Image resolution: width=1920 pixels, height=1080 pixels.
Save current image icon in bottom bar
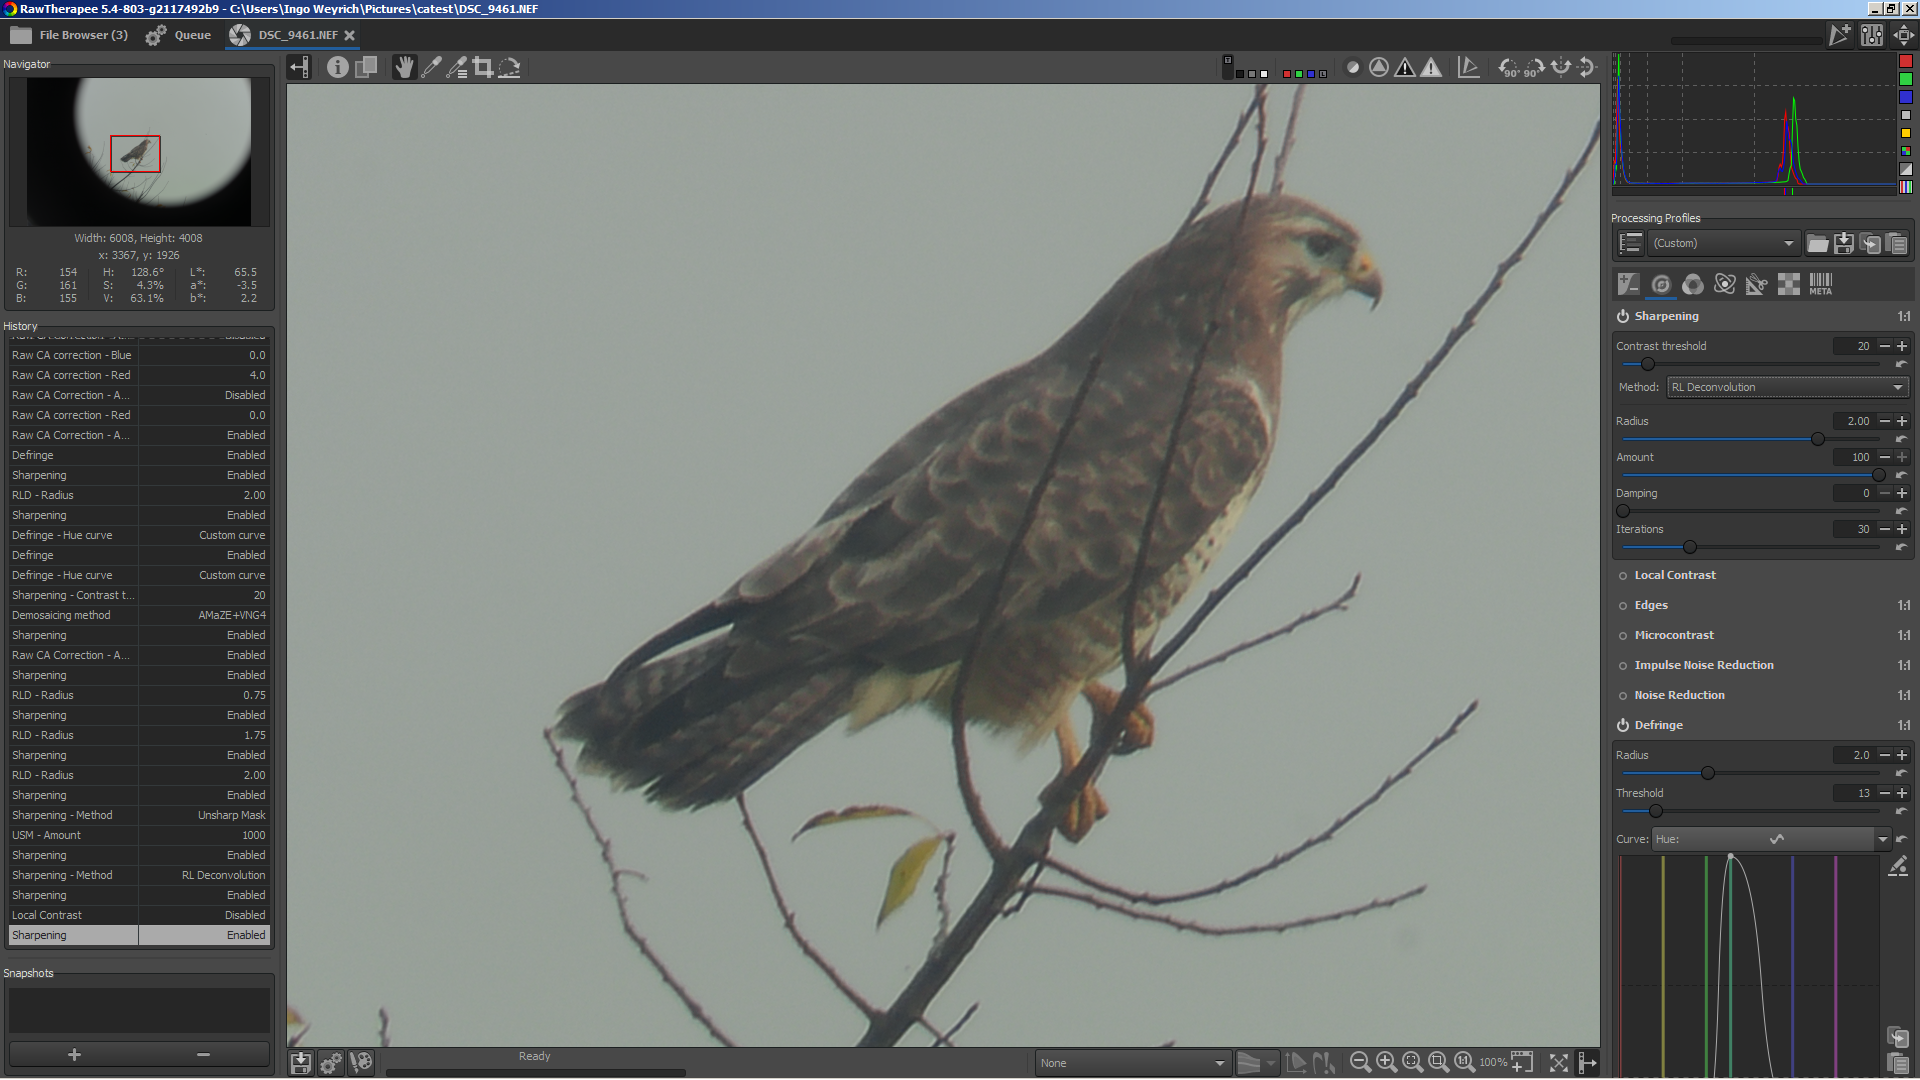(300, 1063)
